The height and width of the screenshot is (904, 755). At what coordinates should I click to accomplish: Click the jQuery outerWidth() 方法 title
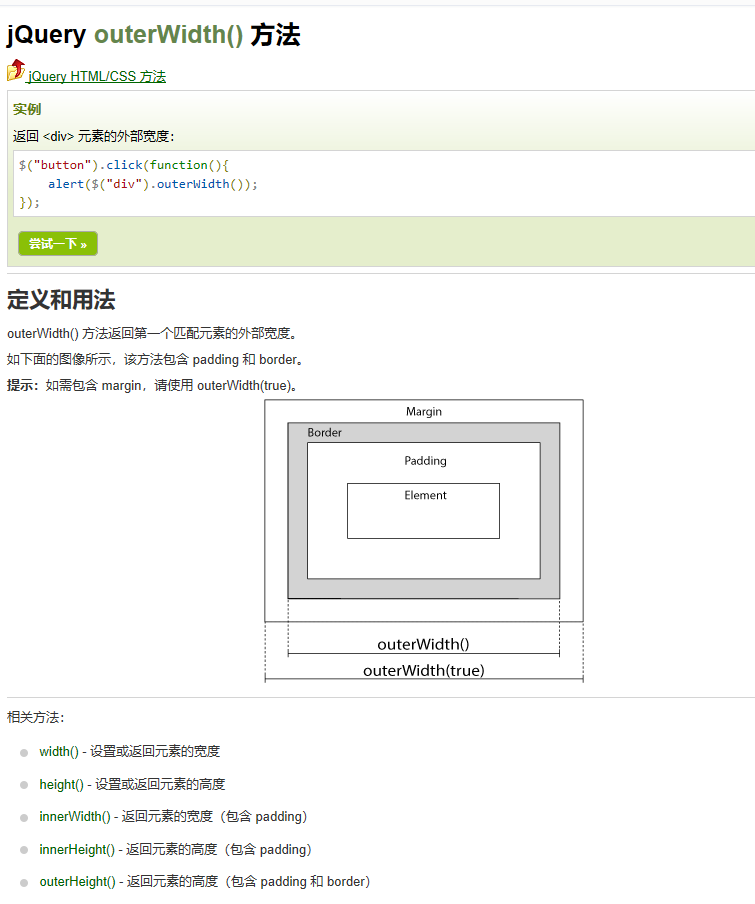pyautogui.click(x=153, y=35)
